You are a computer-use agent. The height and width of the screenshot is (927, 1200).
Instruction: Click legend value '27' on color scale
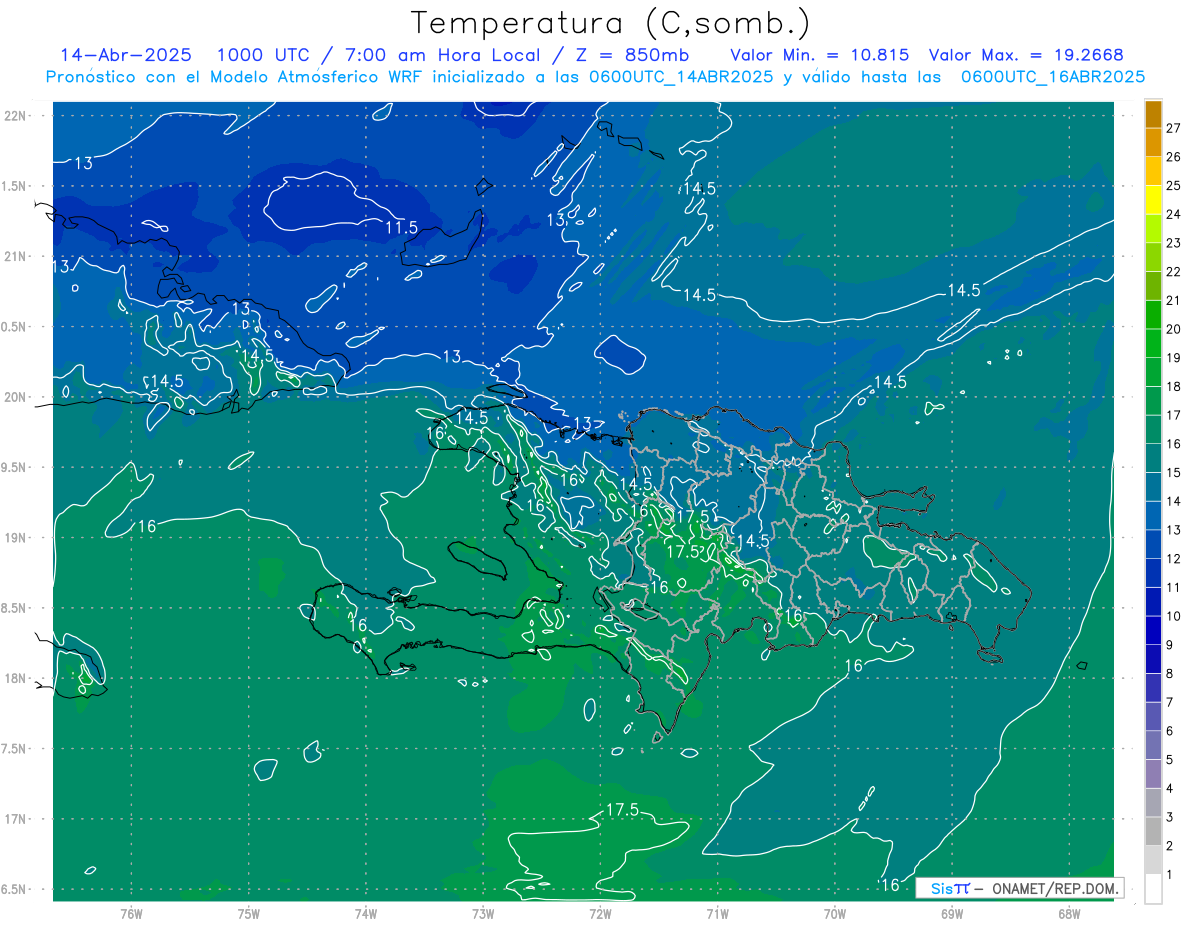tap(1174, 128)
